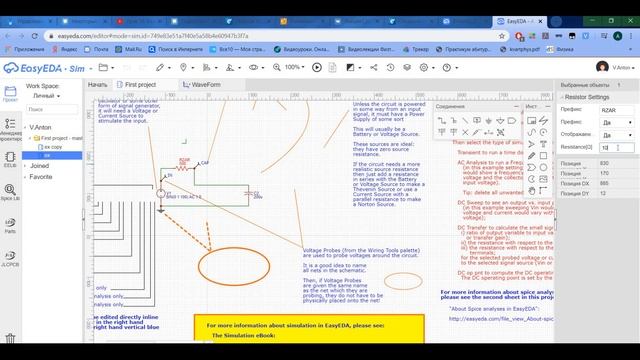This screenshot has width=640, height=360.
Task: Place a GND symbol from the wiring palette
Action: (x=489, y=121)
